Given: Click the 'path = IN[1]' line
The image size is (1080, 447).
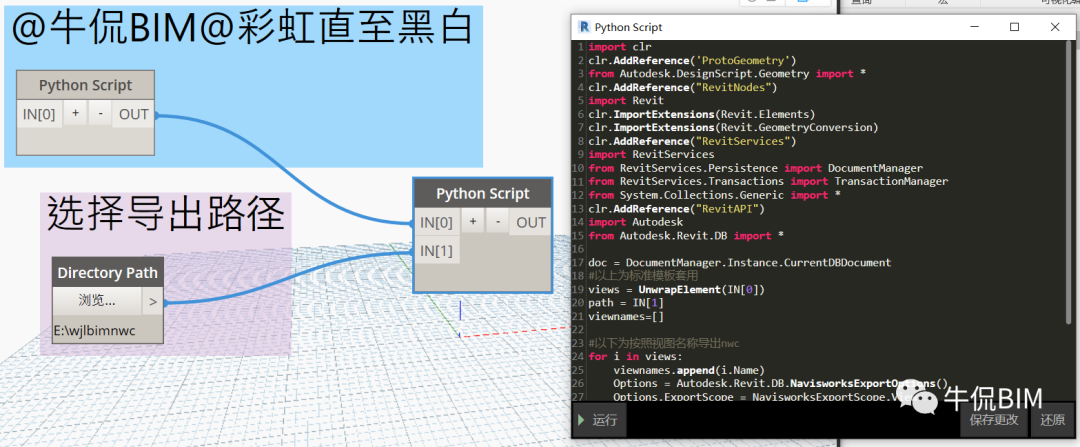Looking at the screenshot, I should [x=626, y=303].
